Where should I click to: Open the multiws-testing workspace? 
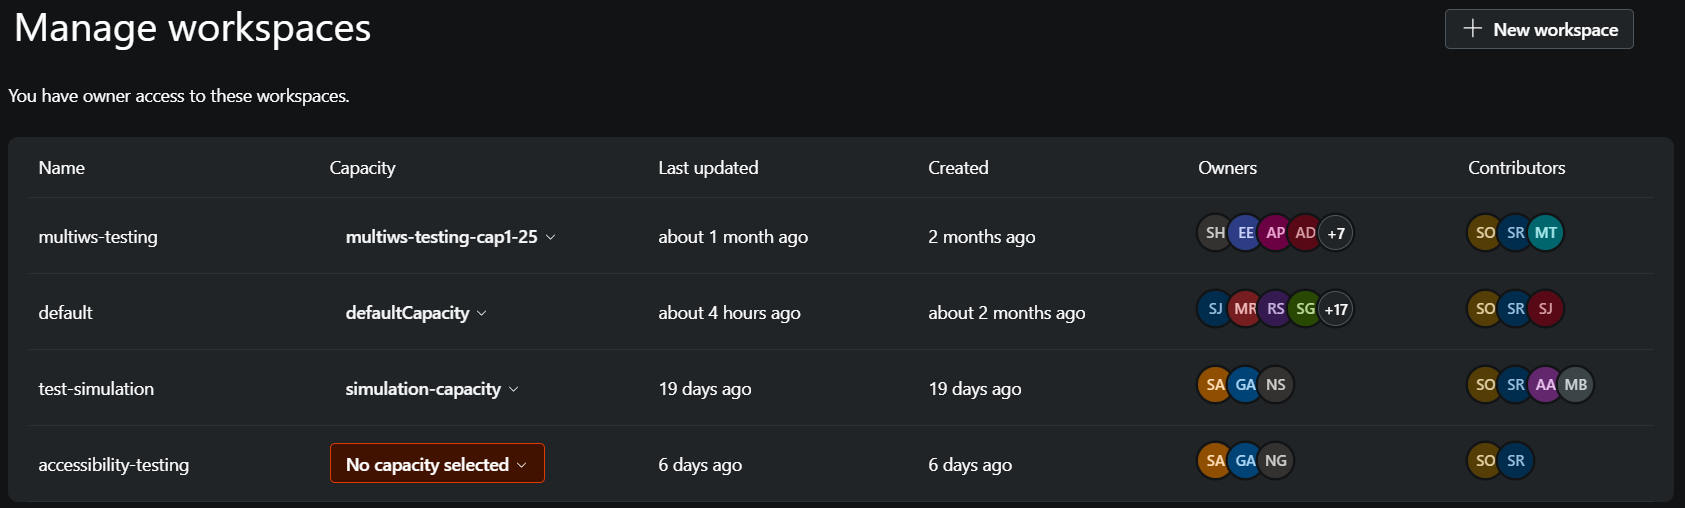point(98,237)
